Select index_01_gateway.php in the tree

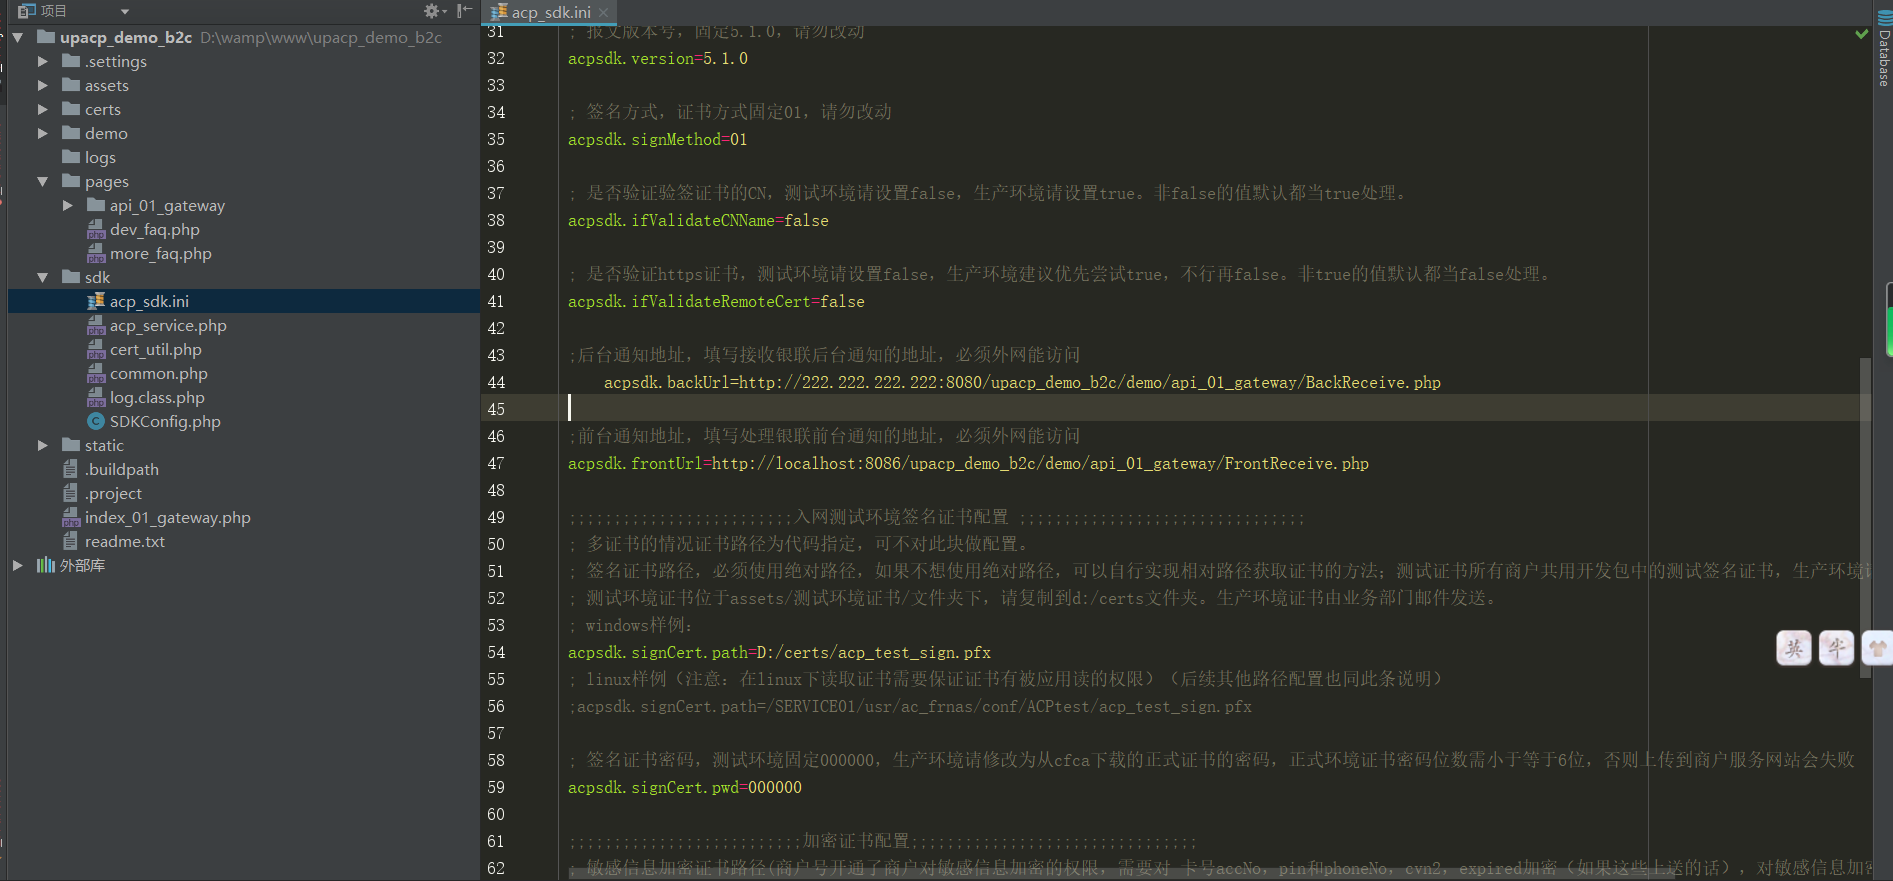point(167,518)
